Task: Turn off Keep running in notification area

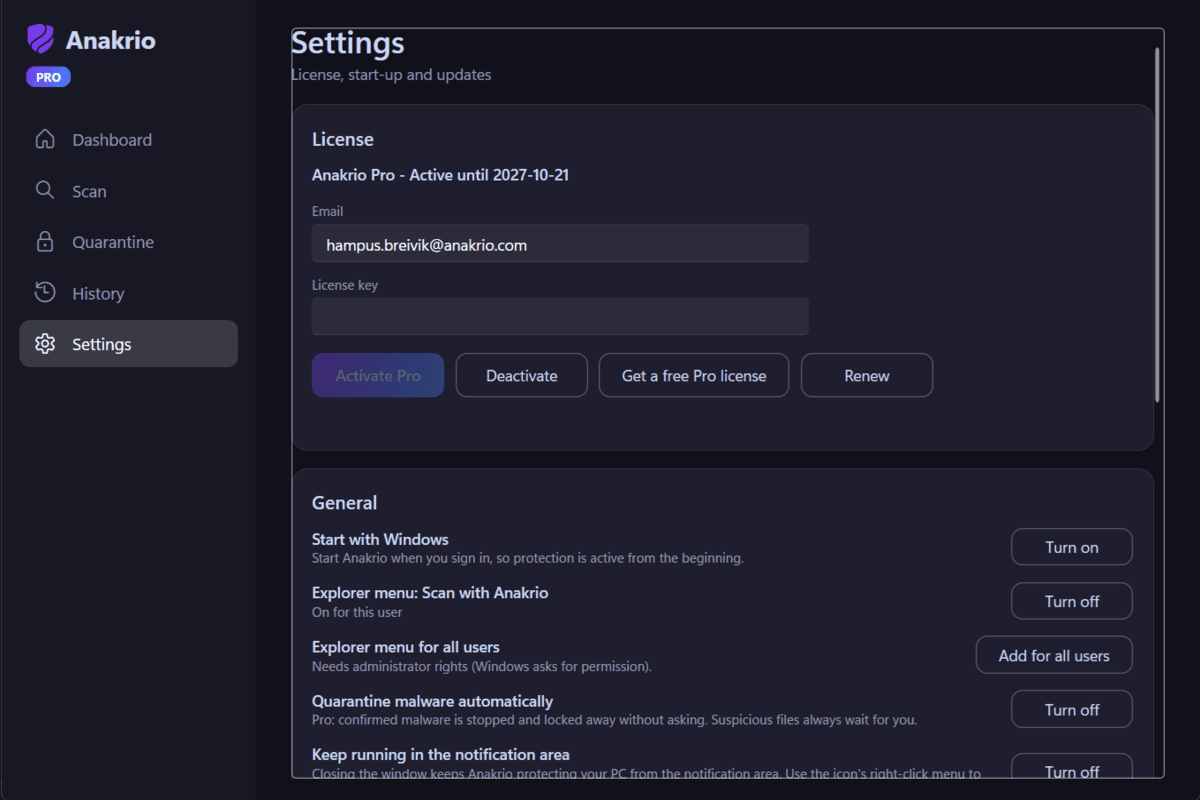Action: tap(1072, 767)
